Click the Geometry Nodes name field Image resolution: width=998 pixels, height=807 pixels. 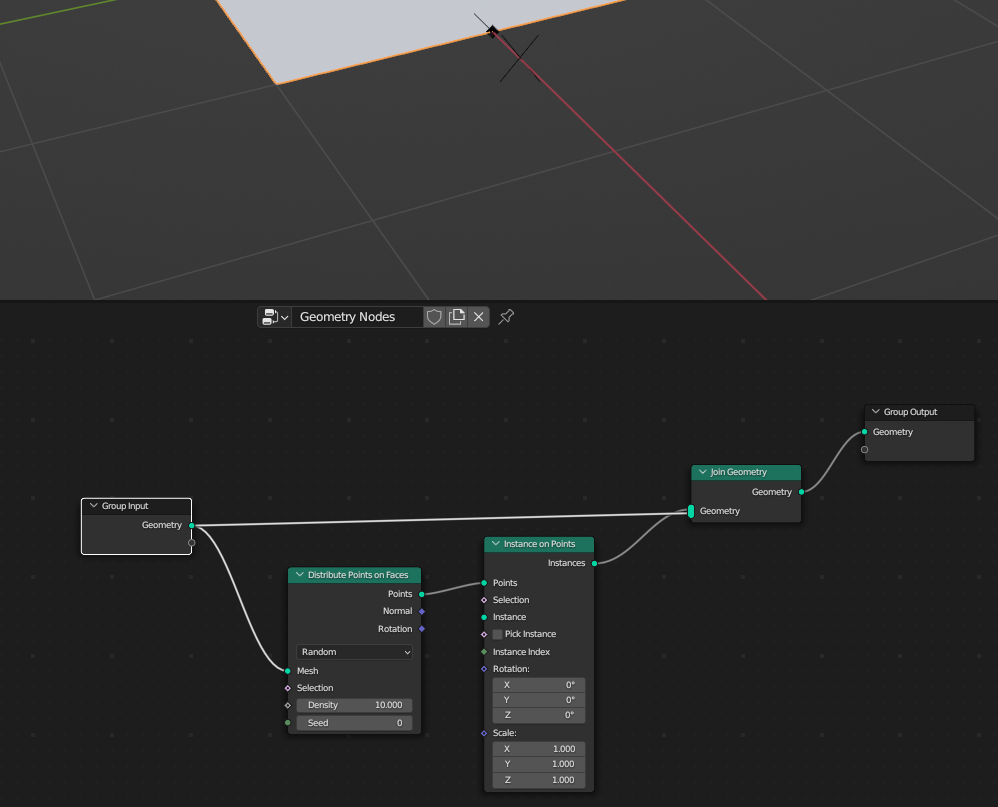(356, 317)
